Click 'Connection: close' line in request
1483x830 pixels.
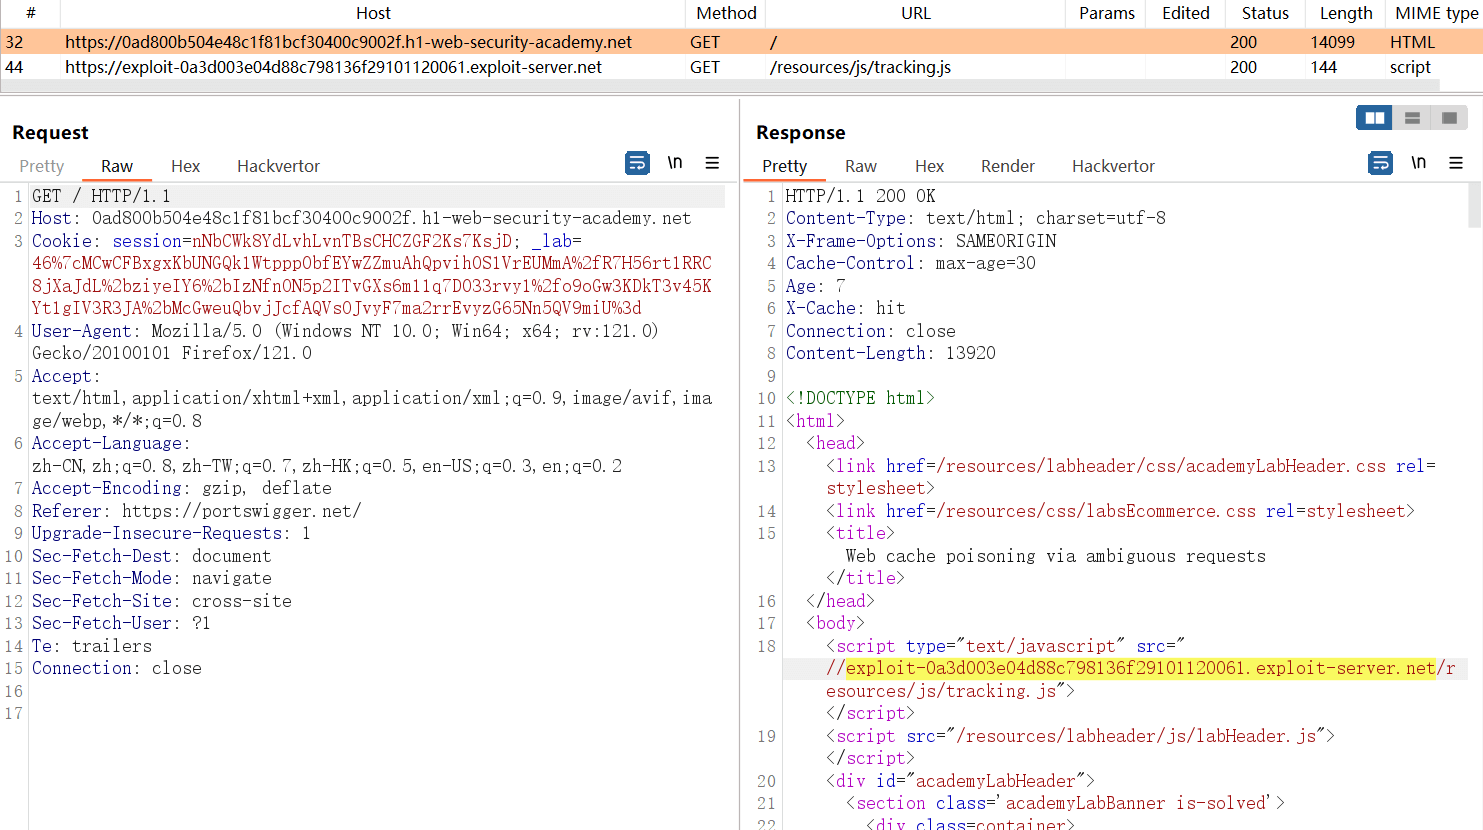(117, 668)
